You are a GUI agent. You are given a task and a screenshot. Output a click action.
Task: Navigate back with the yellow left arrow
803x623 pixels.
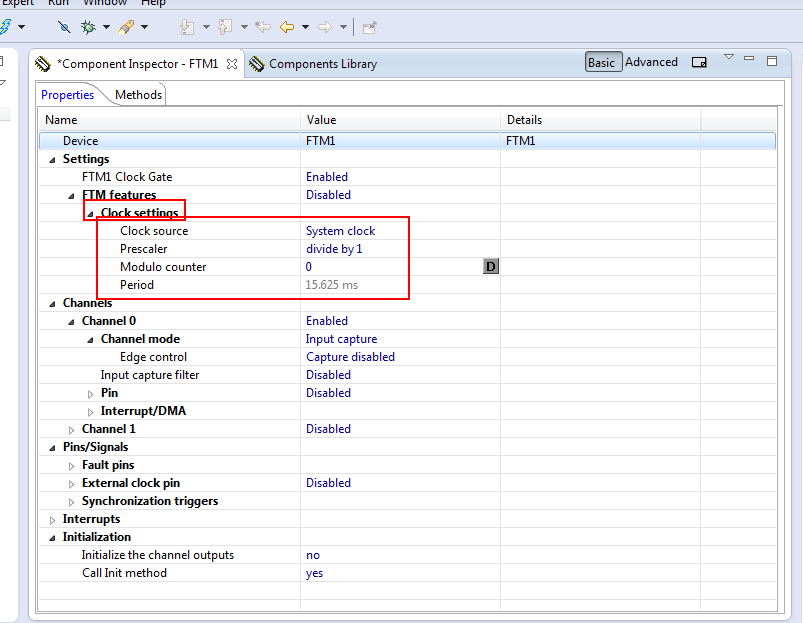pyautogui.click(x=287, y=27)
